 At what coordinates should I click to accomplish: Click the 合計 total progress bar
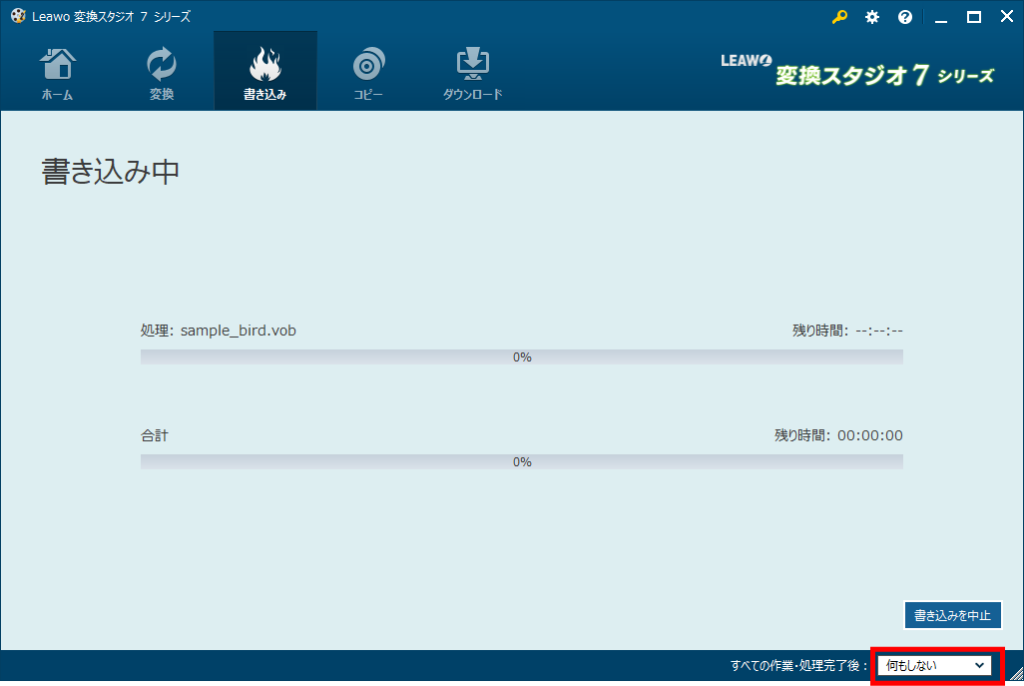pyautogui.click(x=521, y=462)
